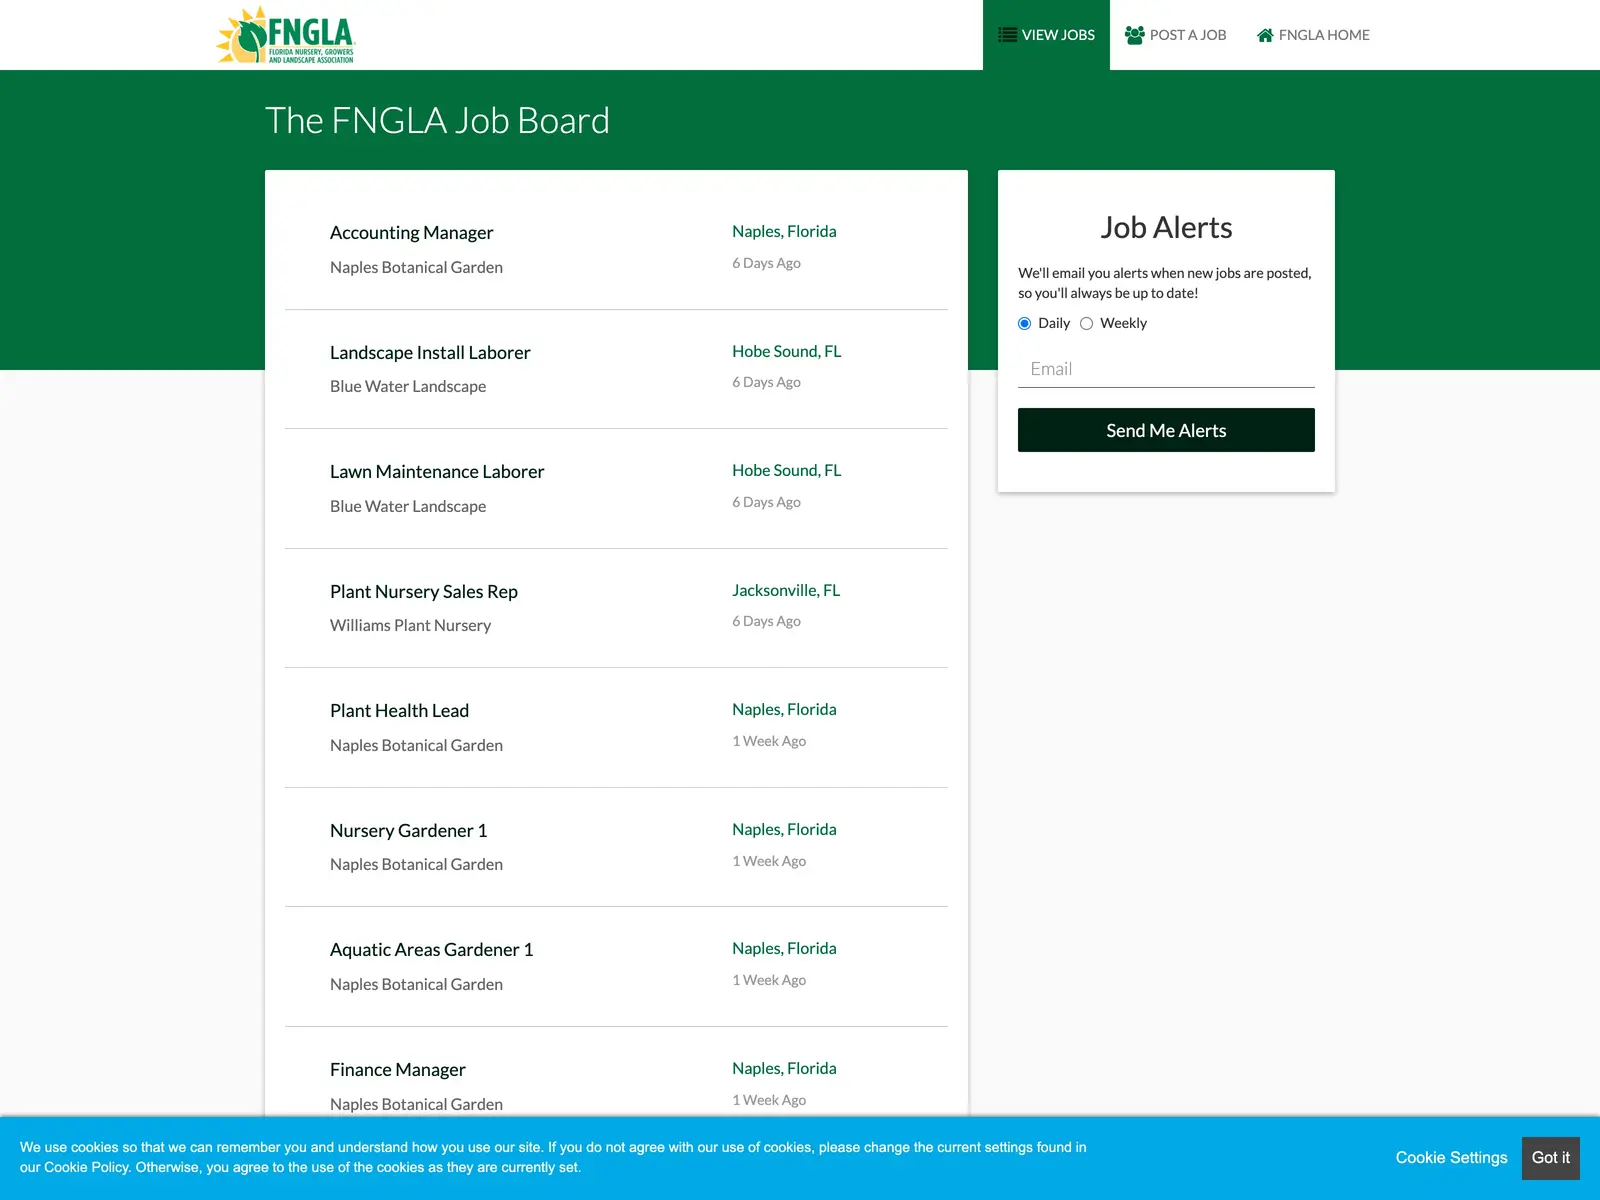Click The FNGLA Job Board heading
This screenshot has width=1600, height=1200.
[437, 120]
